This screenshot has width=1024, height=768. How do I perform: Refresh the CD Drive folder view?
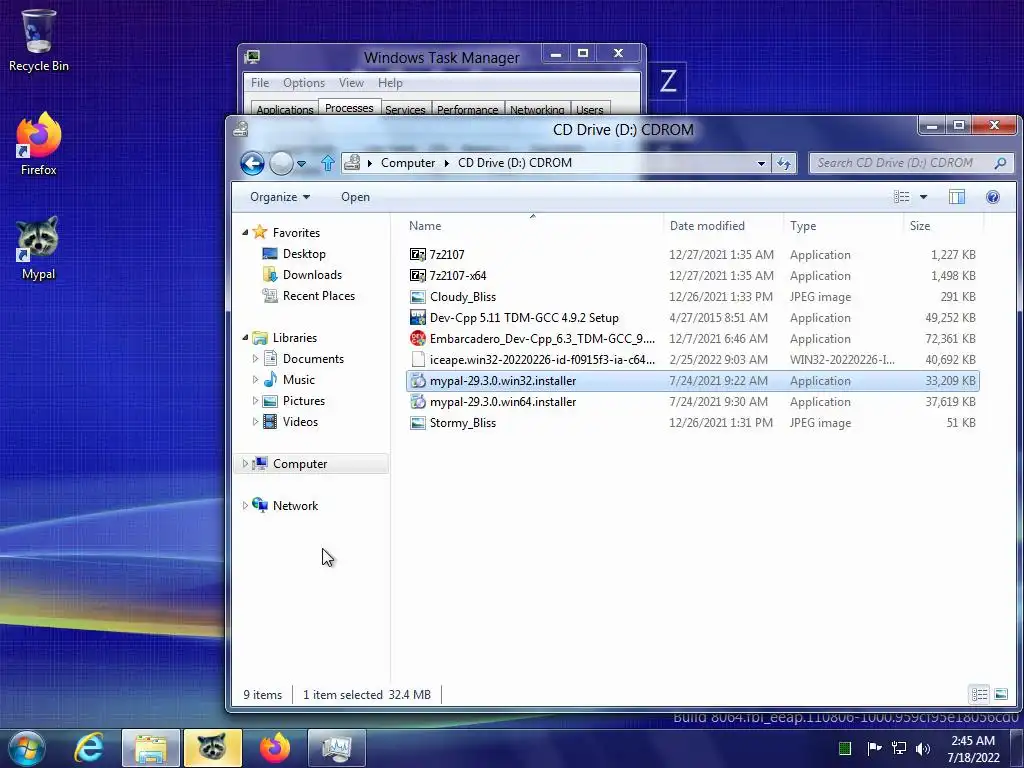pos(784,163)
